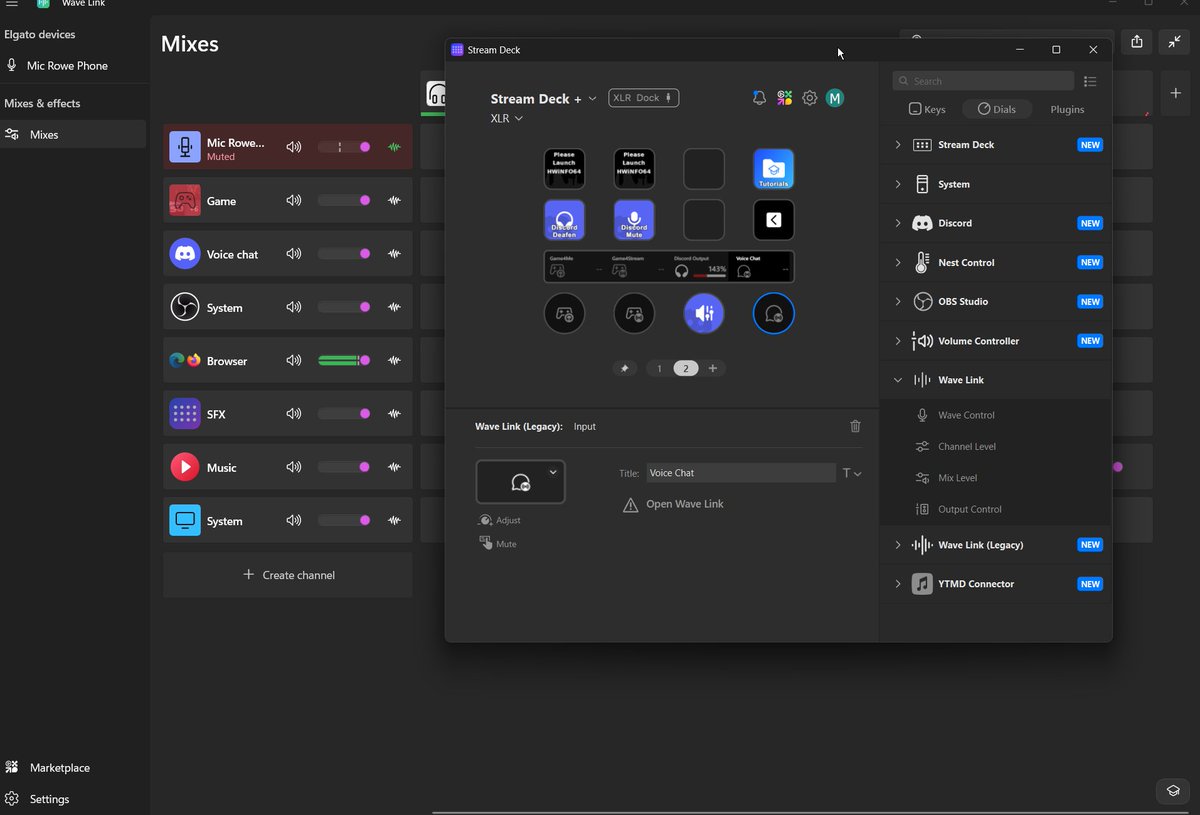Image resolution: width=1200 pixels, height=815 pixels.
Task: Mute the Music channel speaker
Action: tap(294, 467)
